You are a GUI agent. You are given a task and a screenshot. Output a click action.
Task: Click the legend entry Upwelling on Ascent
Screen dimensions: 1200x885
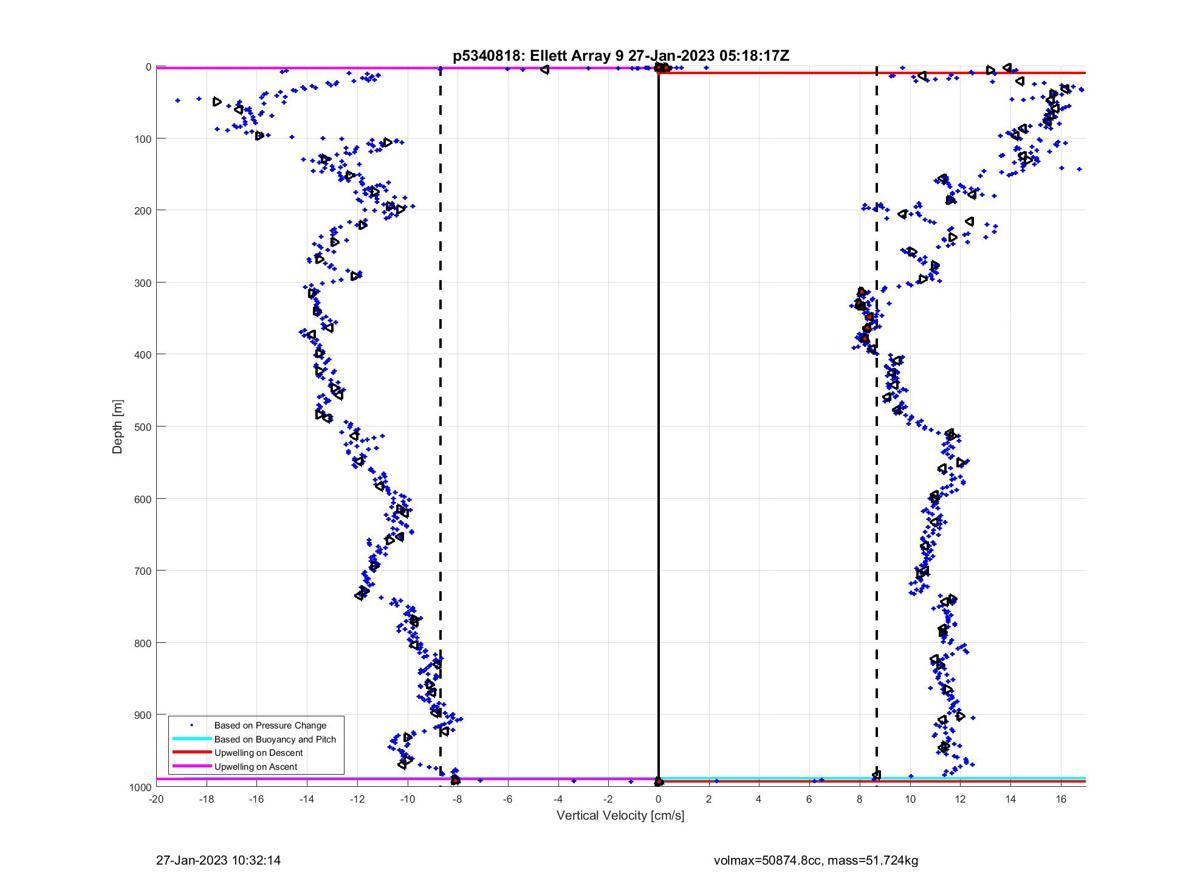(255, 767)
